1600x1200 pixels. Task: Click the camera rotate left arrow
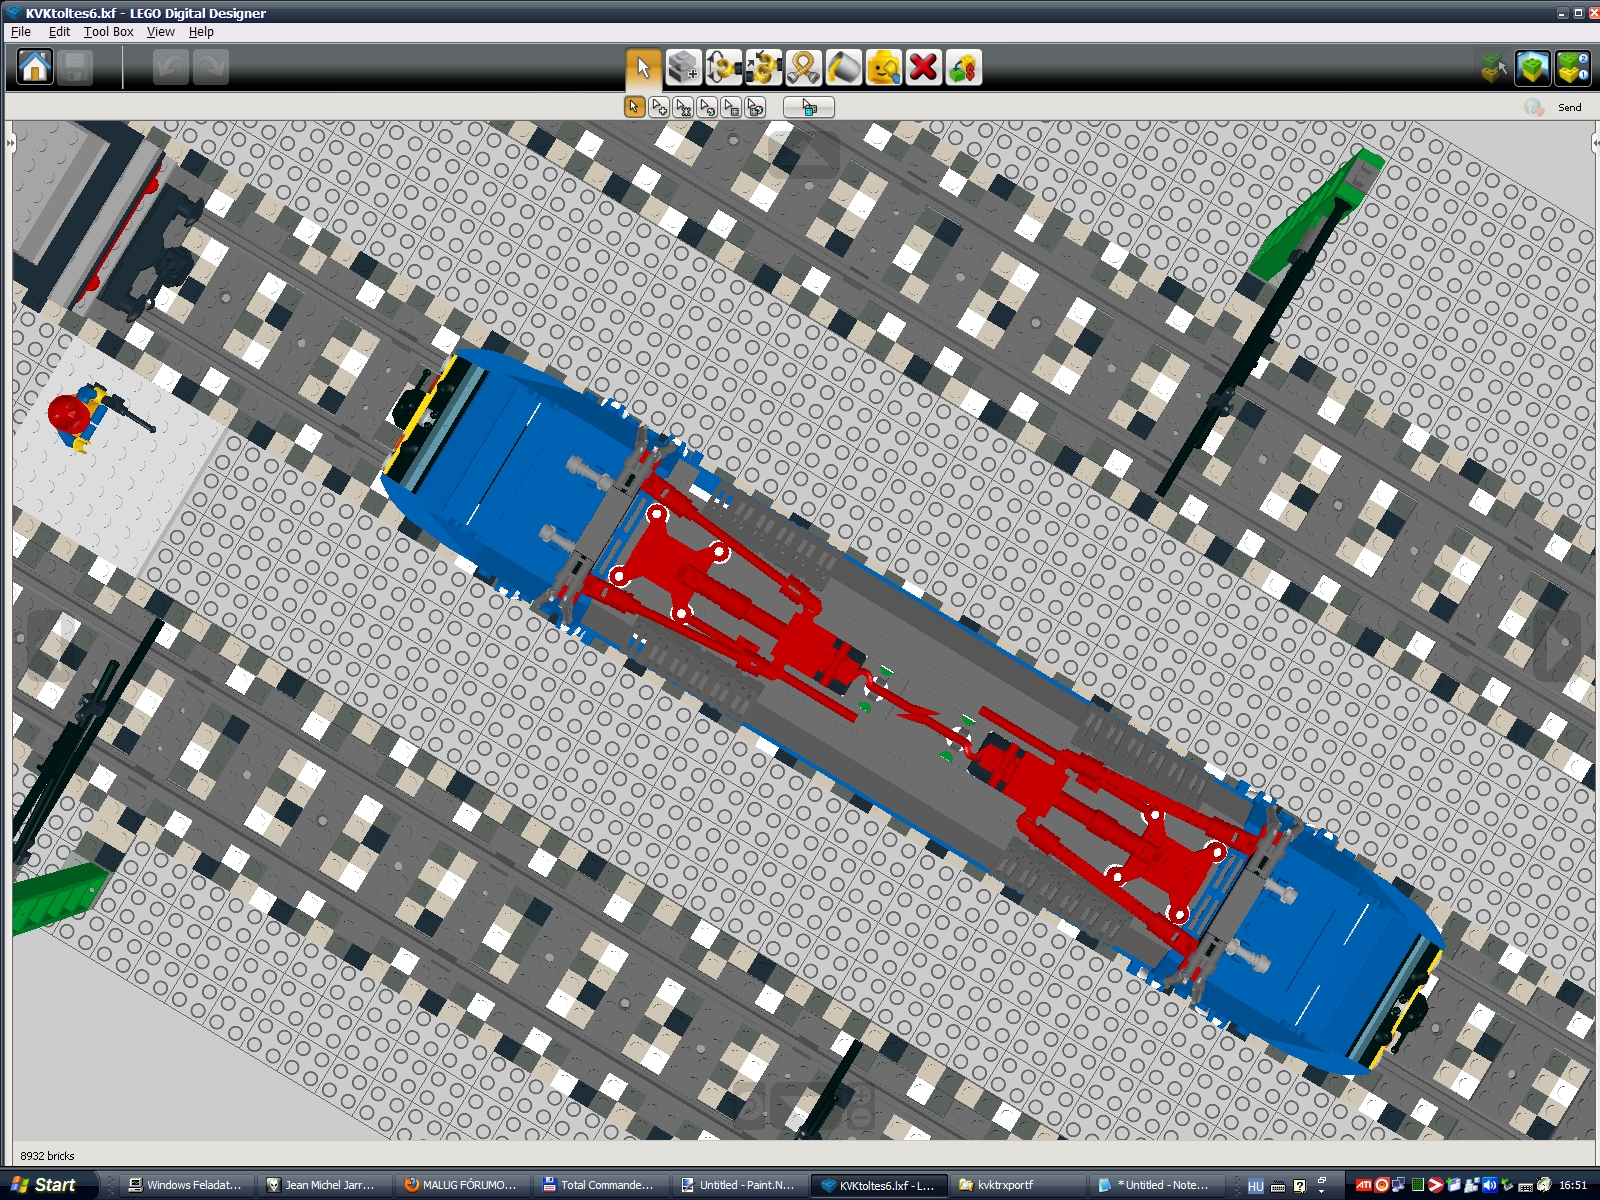tap(52, 644)
